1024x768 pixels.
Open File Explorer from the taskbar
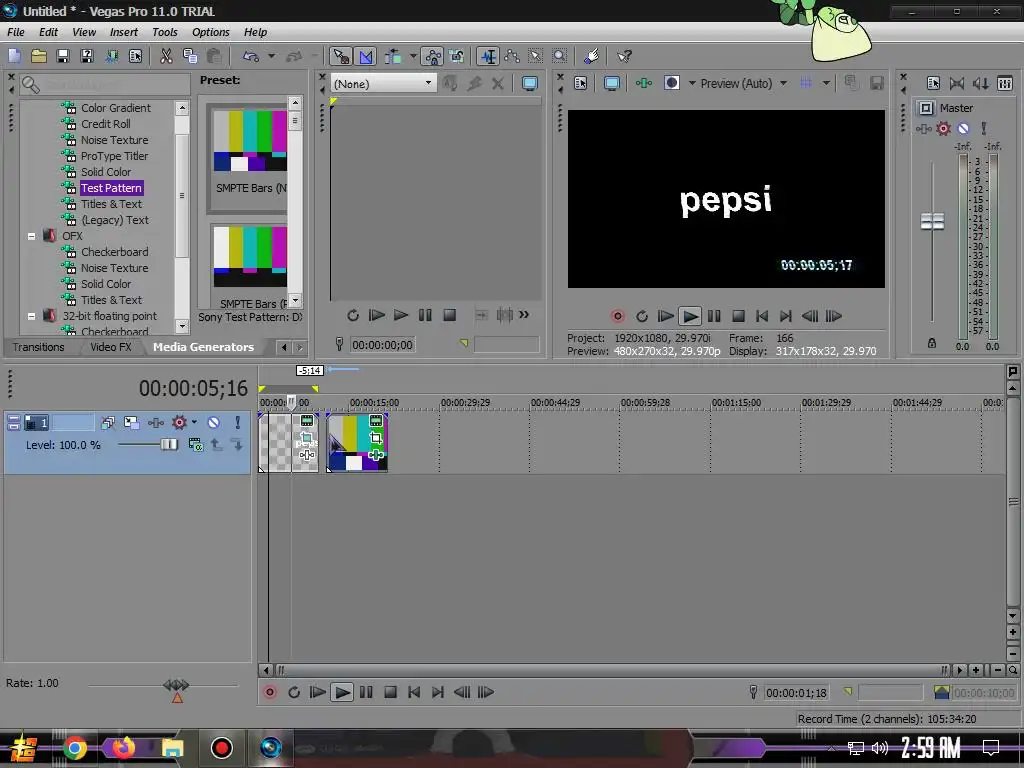[172, 748]
